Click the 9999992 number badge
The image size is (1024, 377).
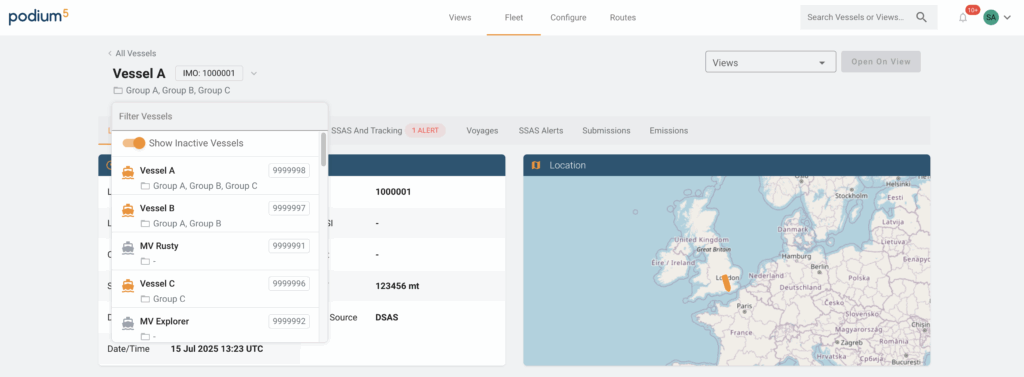pos(289,321)
